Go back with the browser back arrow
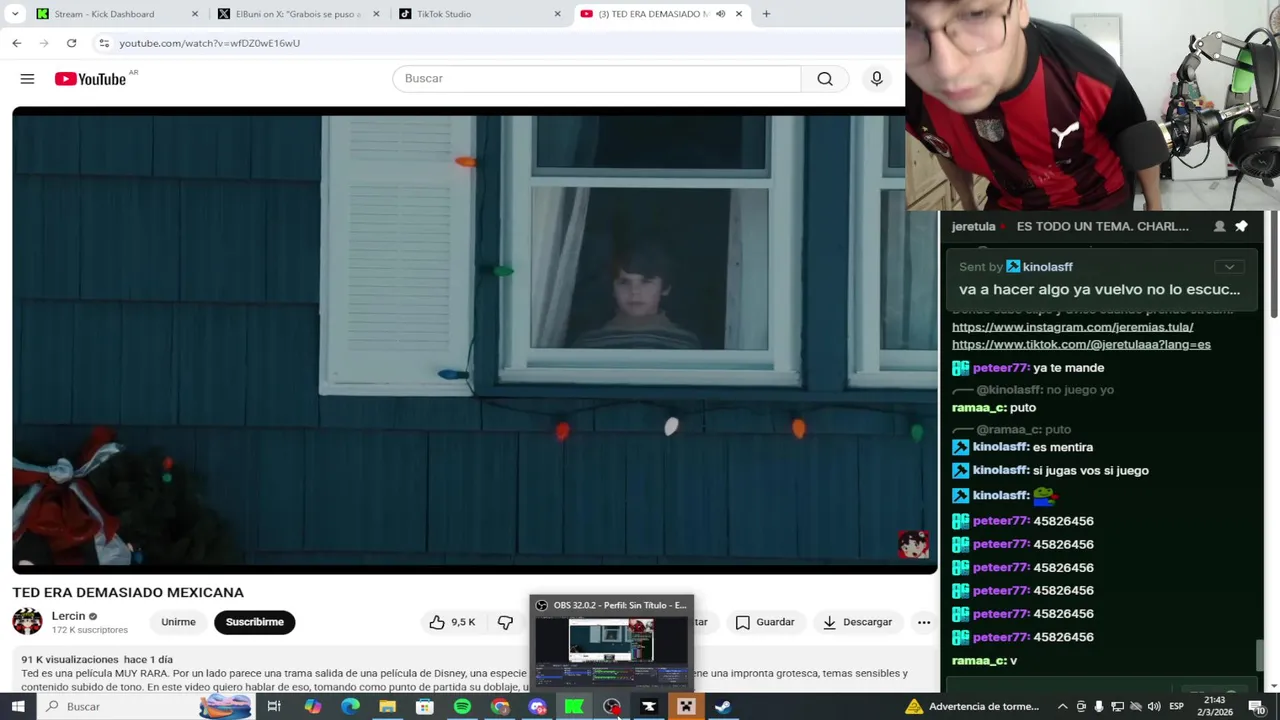Image resolution: width=1280 pixels, height=720 pixels. click(x=17, y=43)
